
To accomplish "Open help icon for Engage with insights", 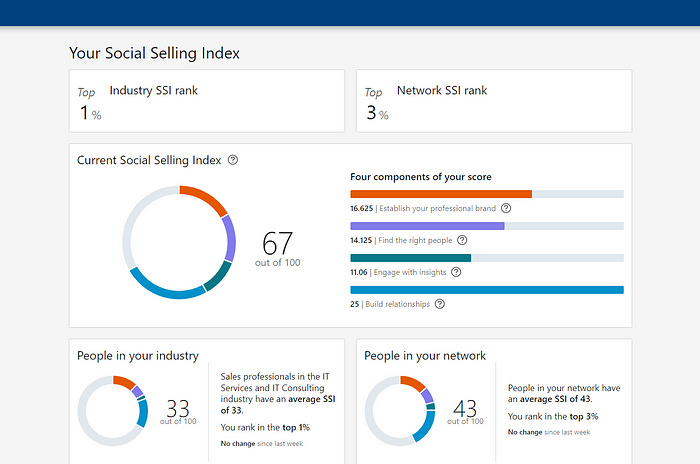I will [x=456, y=272].
